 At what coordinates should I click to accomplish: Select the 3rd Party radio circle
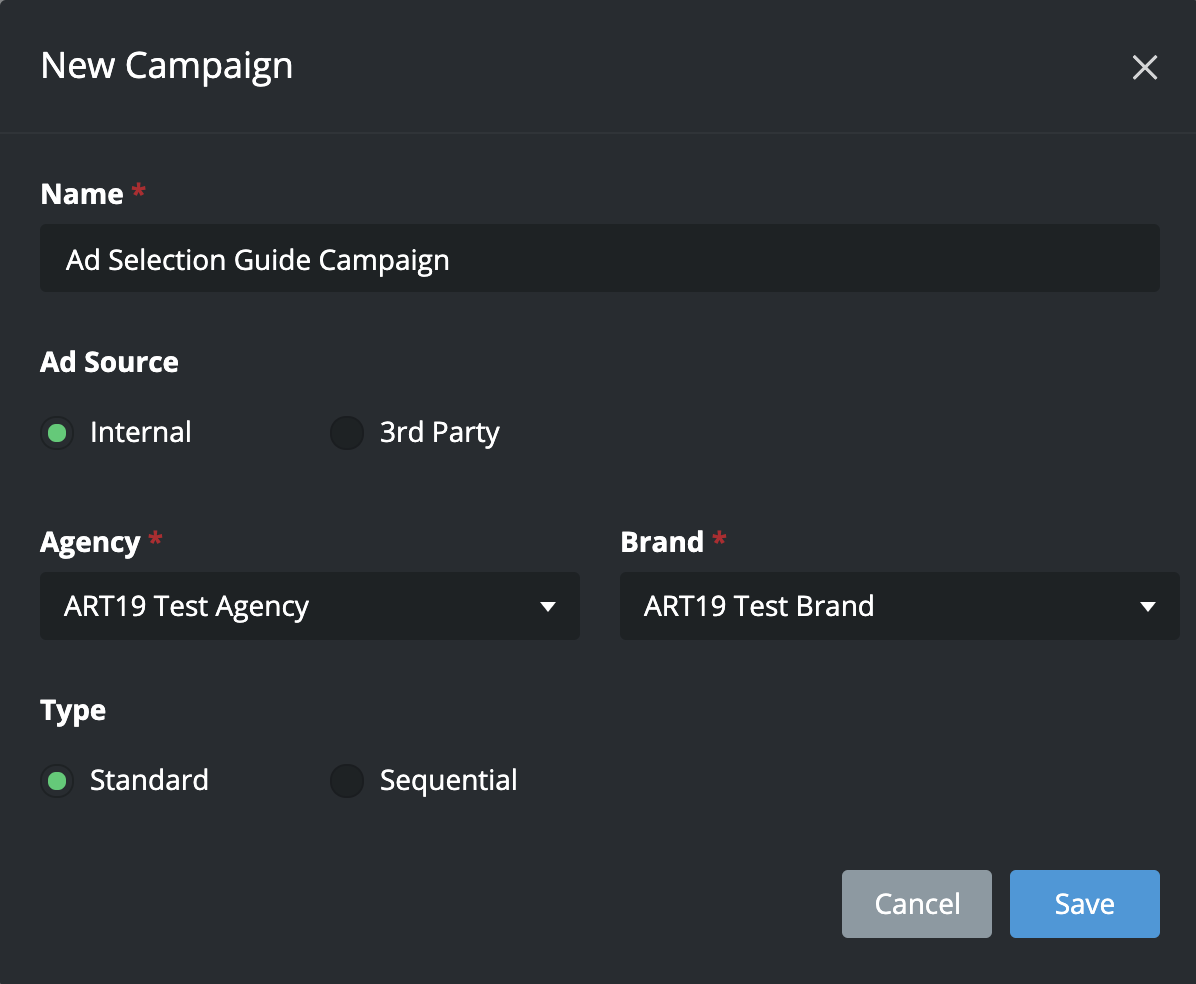click(x=347, y=433)
